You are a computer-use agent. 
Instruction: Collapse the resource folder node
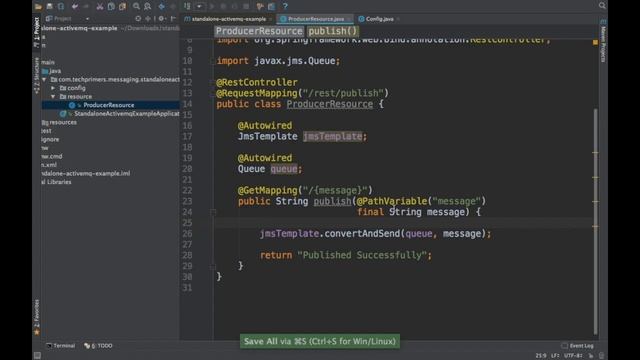(53, 97)
